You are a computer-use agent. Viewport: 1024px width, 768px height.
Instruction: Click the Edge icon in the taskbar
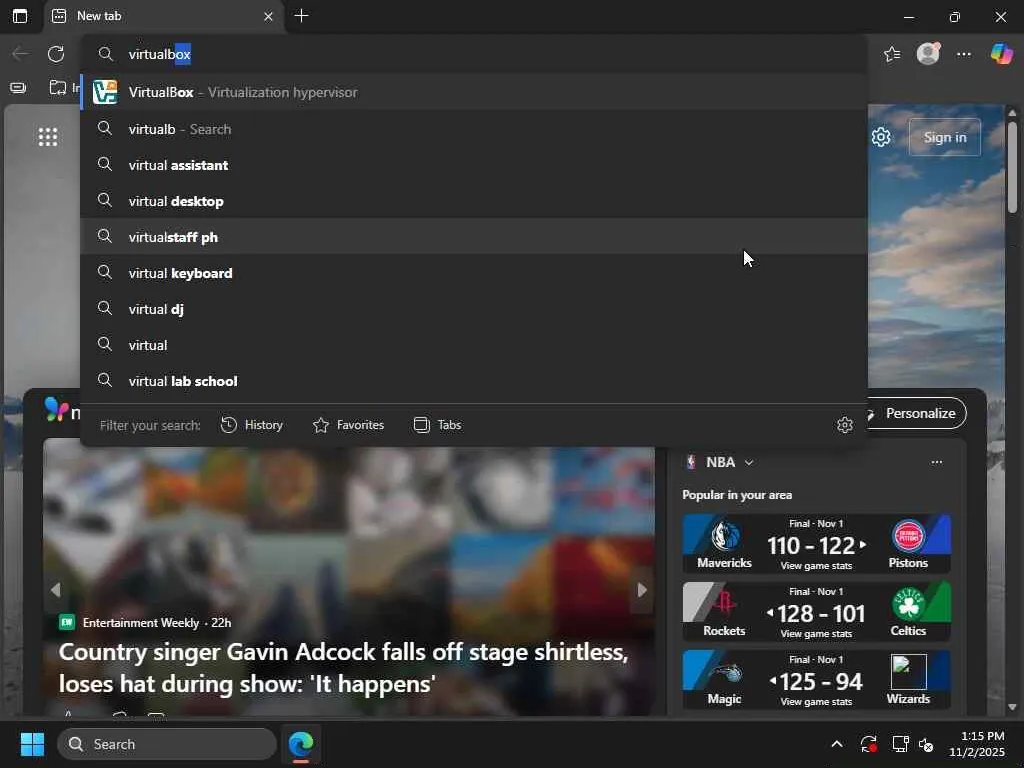301,744
